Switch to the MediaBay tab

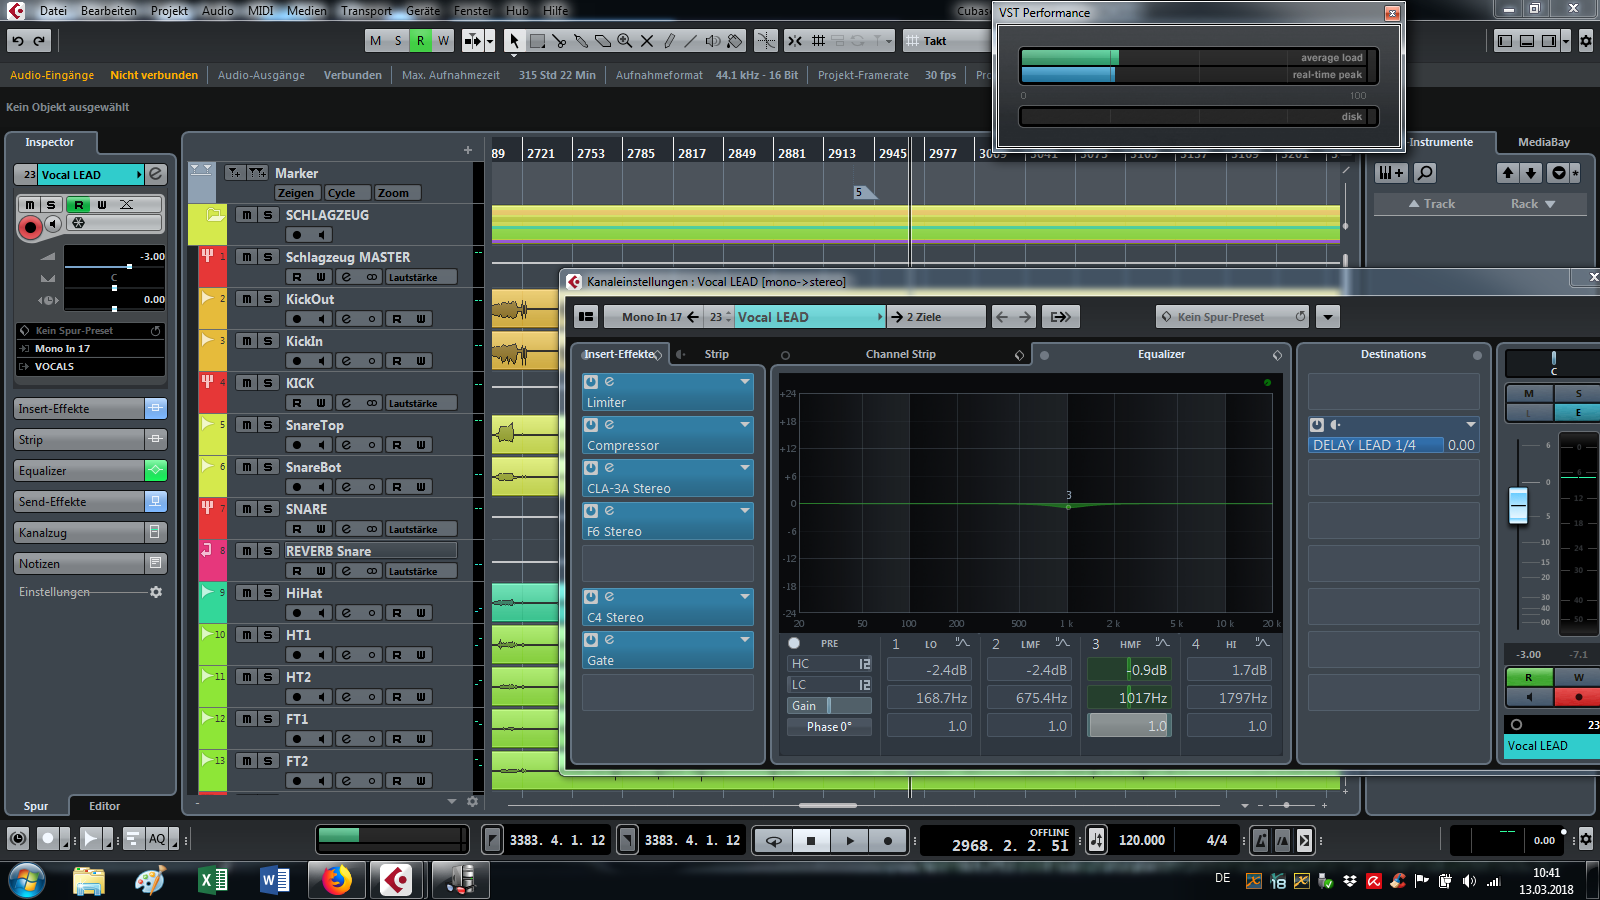click(x=1544, y=142)
